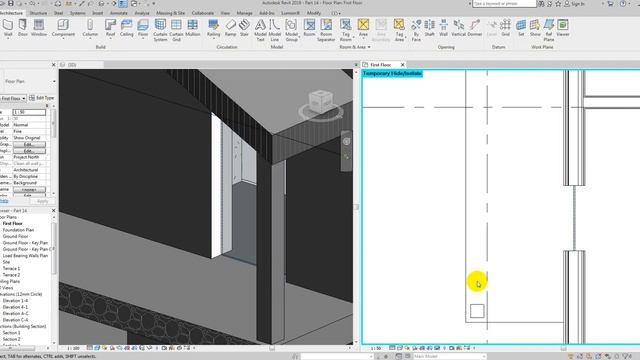
Task: Switch to the Structure ribbon tab
Action: point(38,13)
